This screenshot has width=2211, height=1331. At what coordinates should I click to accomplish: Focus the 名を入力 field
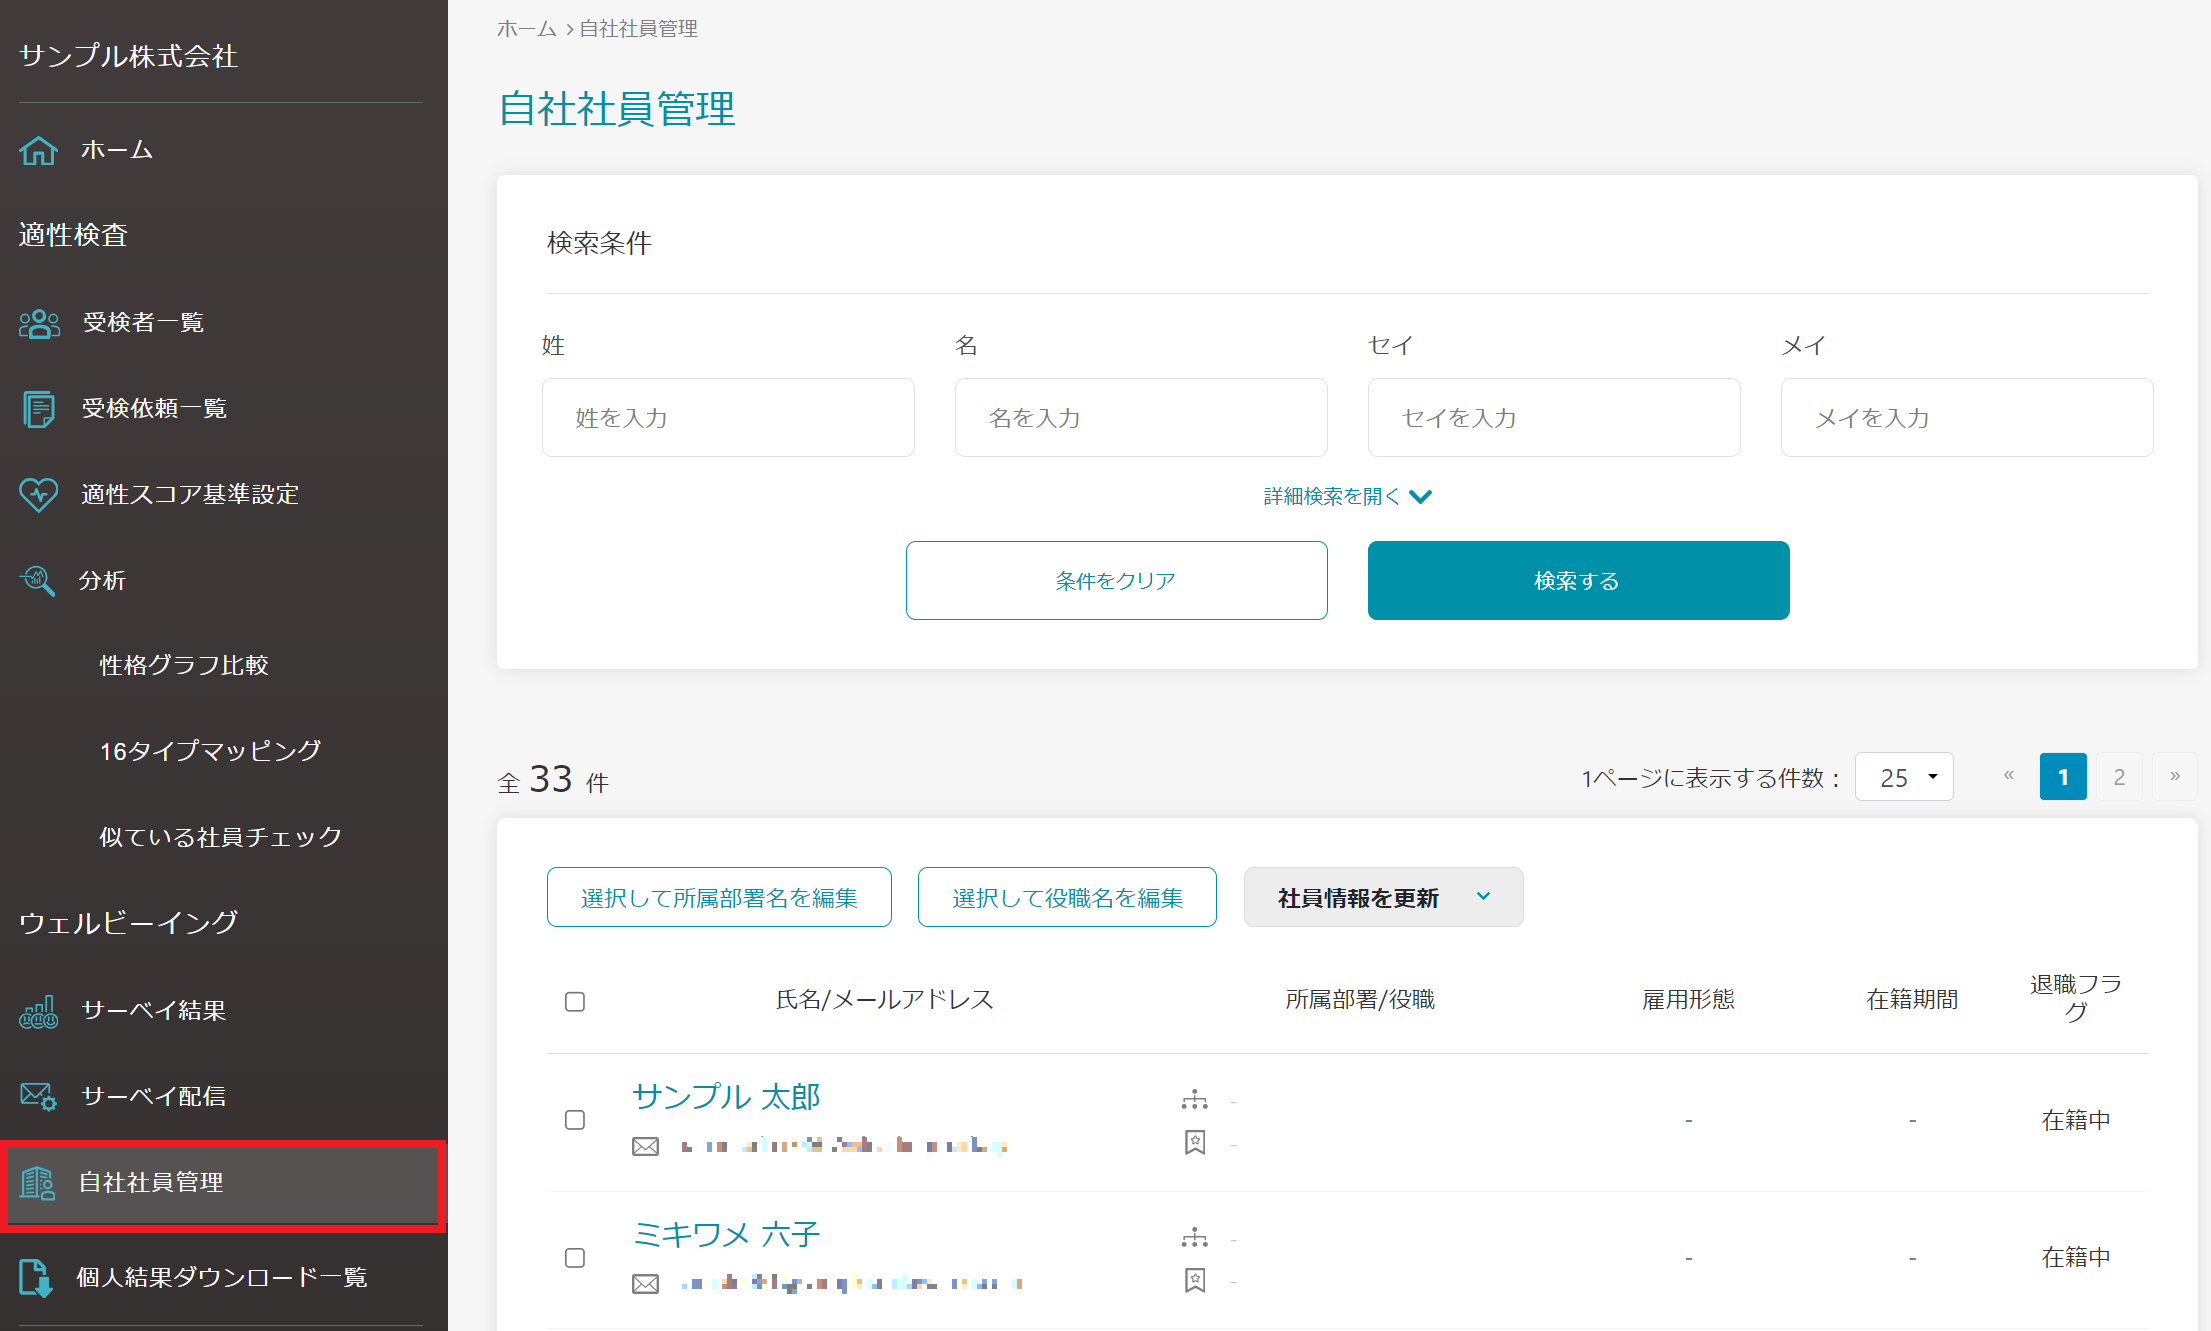tap(1141, 417)
